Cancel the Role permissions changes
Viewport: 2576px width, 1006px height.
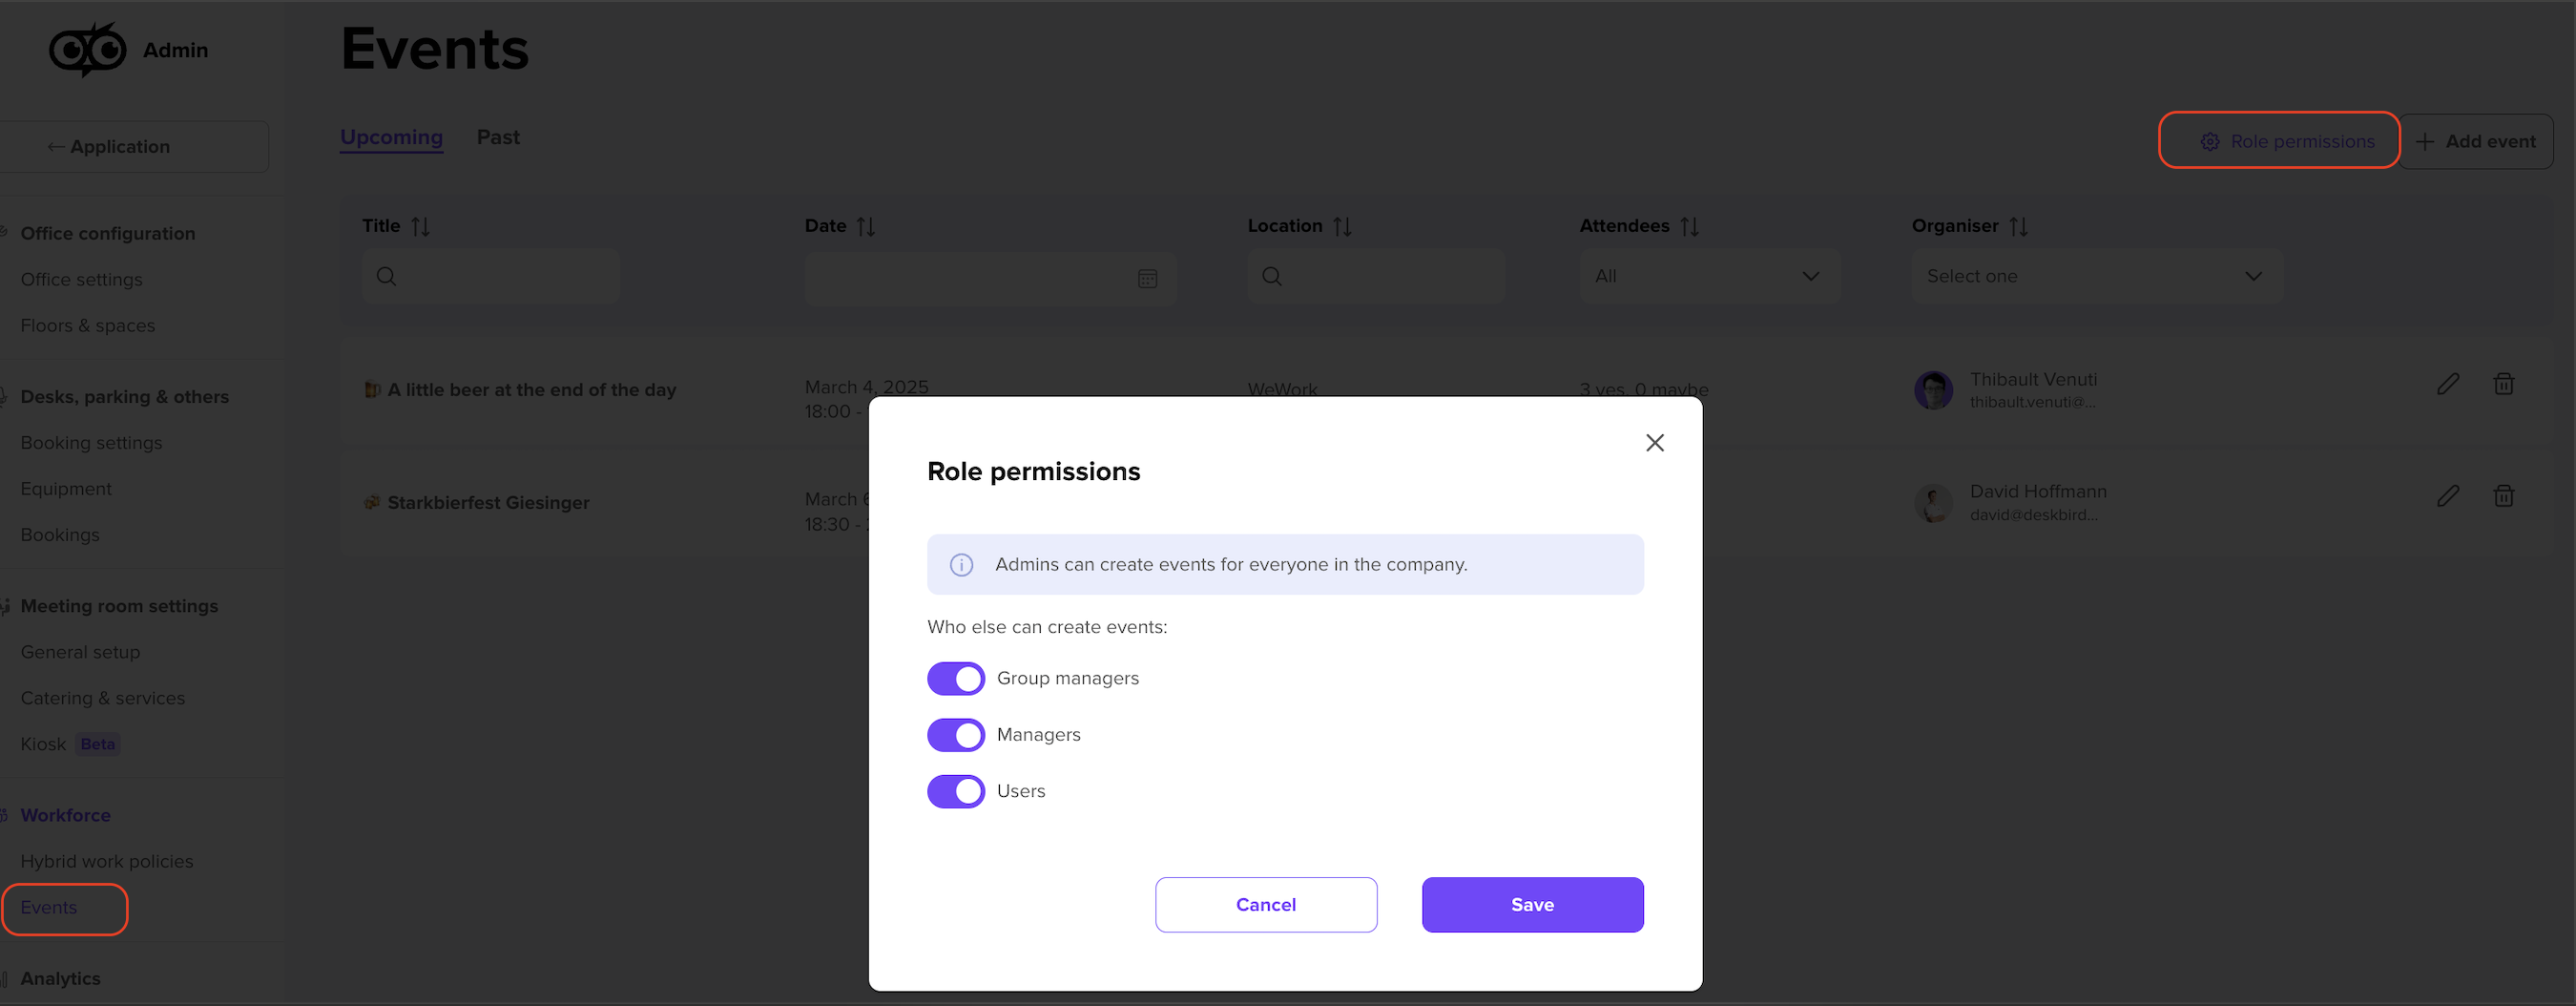tap(1266, 905)
